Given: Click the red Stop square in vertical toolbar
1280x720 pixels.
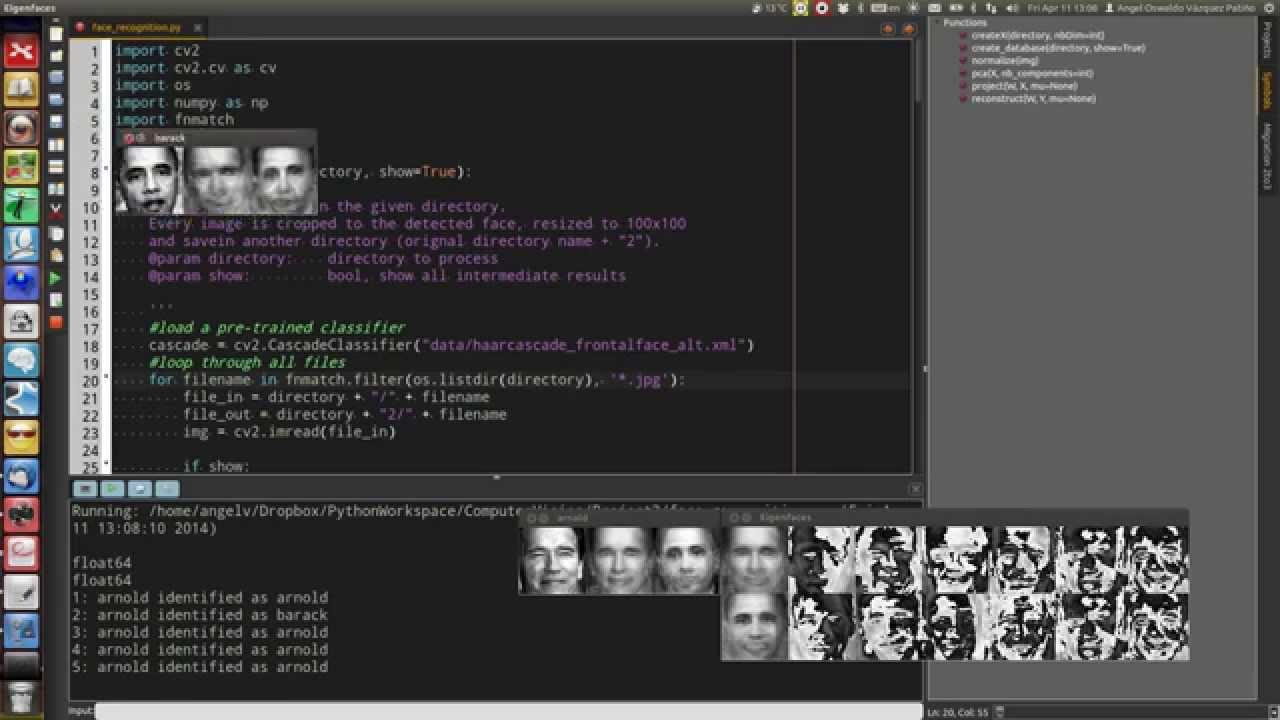Looking at the screenshot, I should pyautogui.click(x=56, y=322).
